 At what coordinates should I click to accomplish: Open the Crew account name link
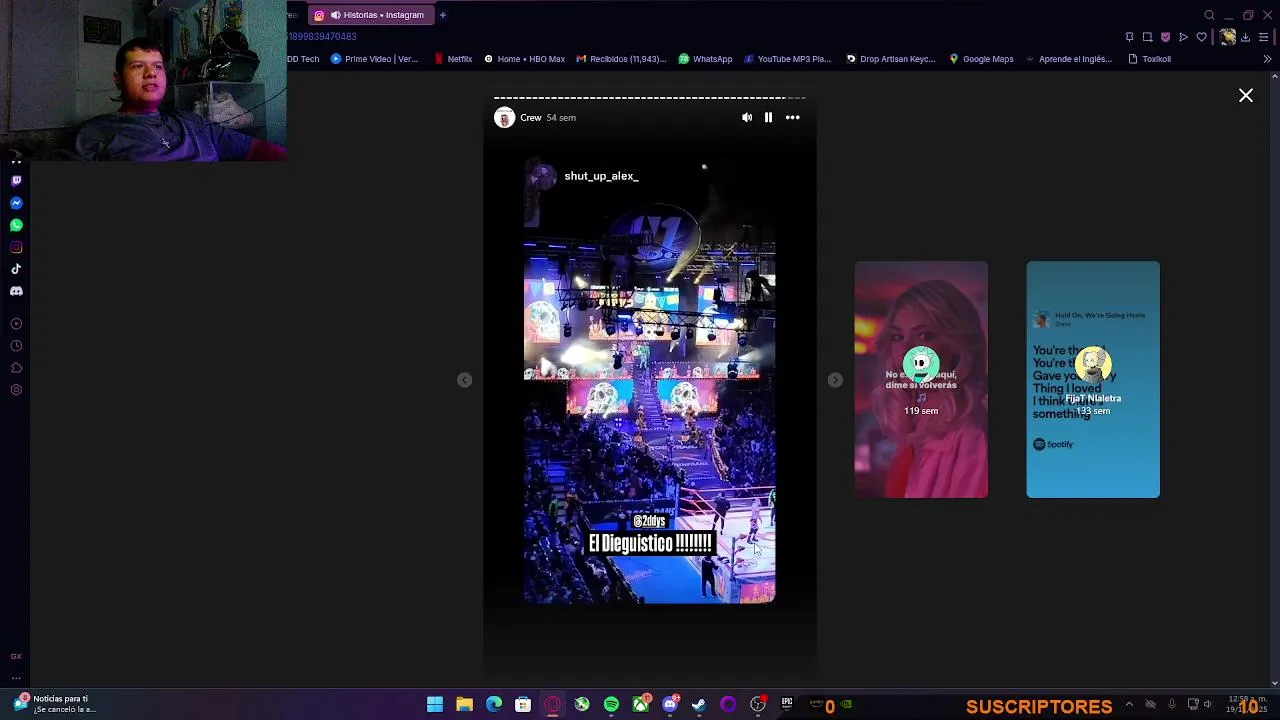[530, 118]
